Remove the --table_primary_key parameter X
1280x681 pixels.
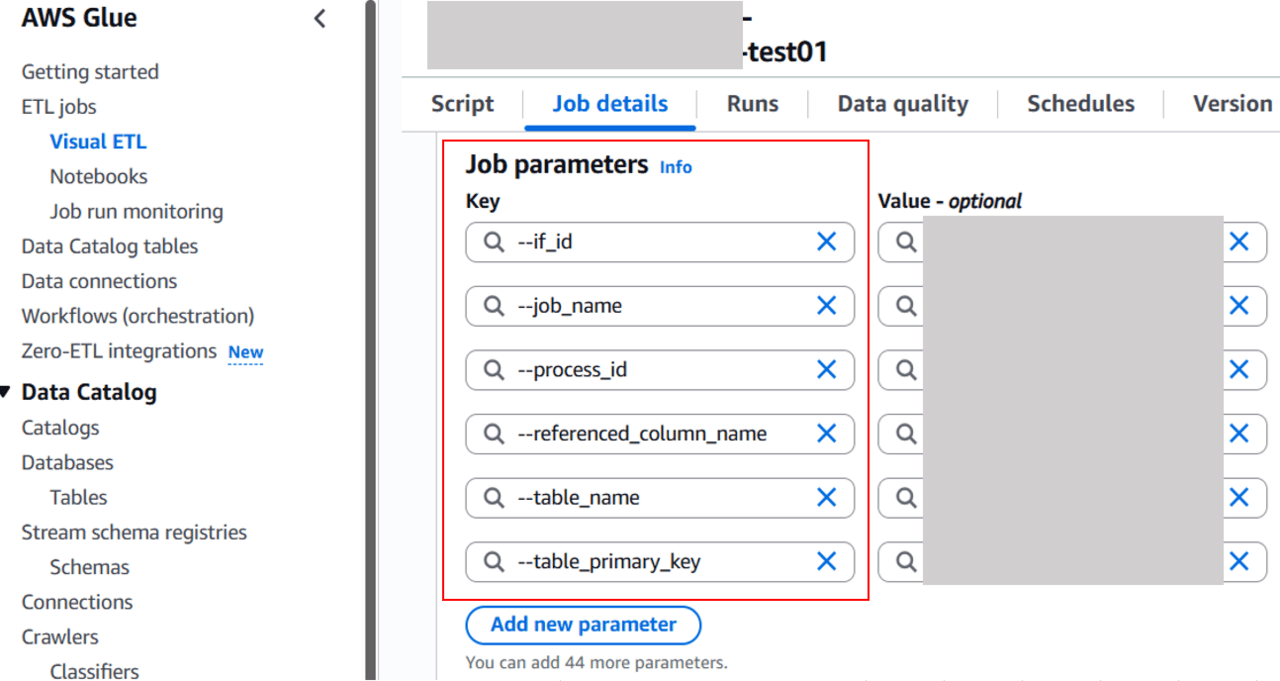click(826, 562)
